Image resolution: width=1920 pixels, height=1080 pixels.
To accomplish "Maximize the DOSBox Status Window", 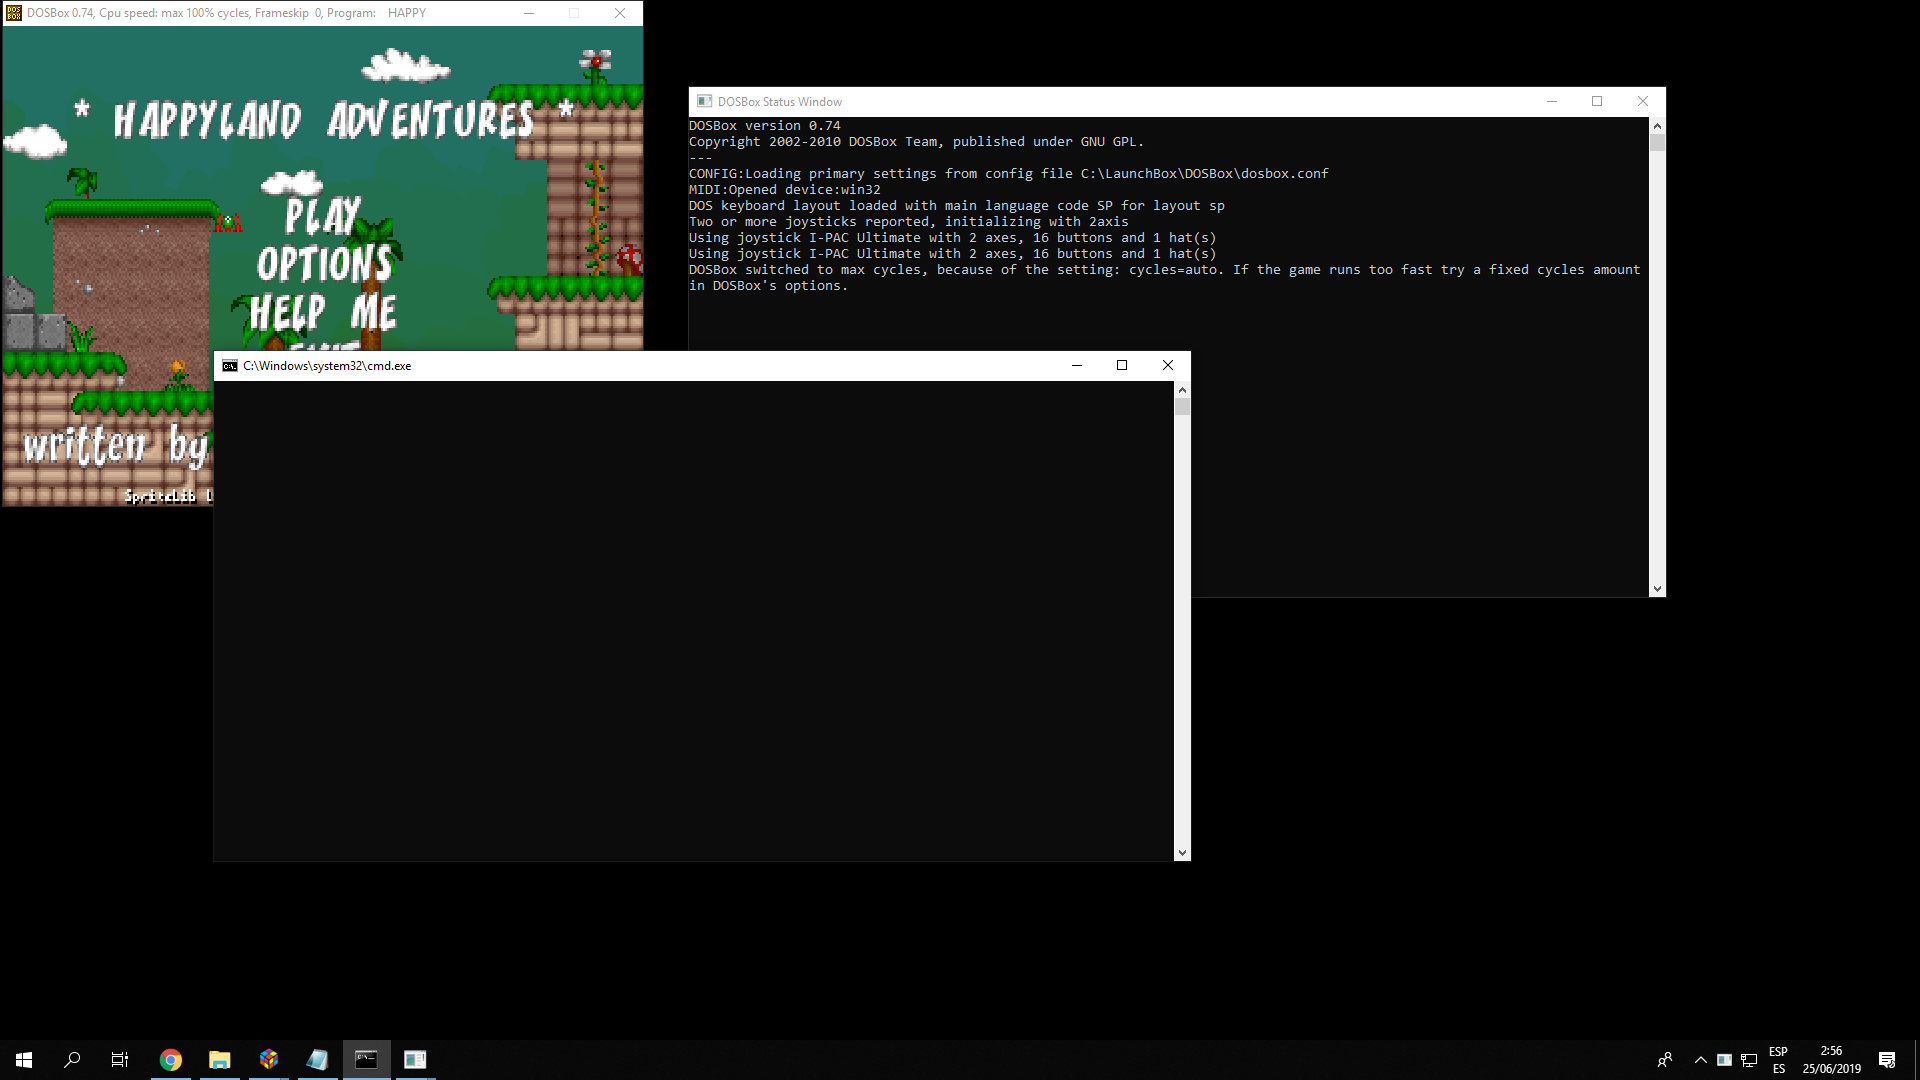I will pos(1597,102).
